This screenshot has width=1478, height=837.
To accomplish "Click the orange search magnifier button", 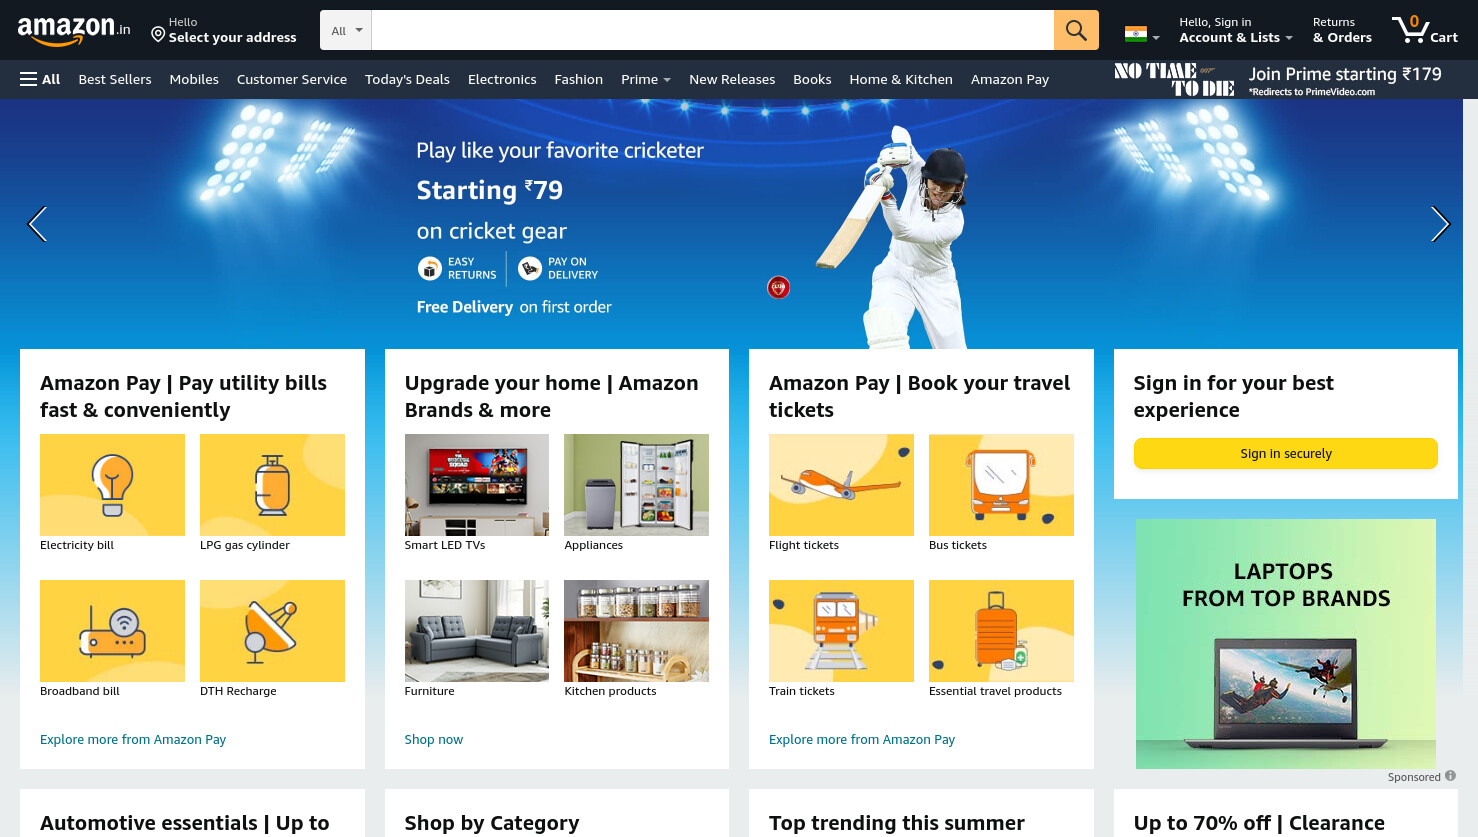I will click(x=1076, y=30).
